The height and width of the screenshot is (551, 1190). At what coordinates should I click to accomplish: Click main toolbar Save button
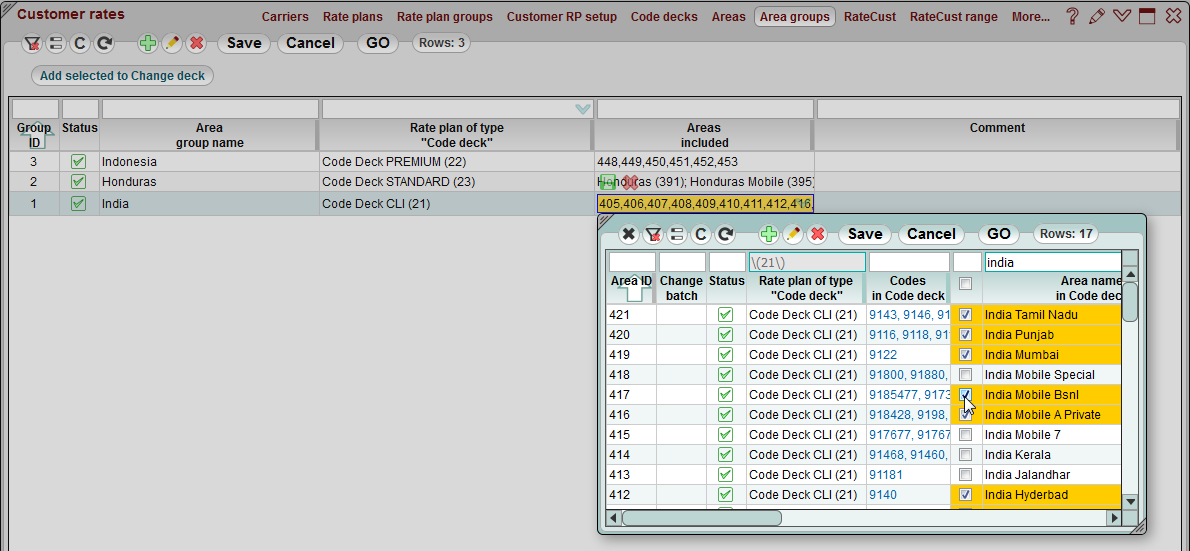[244, 43]
